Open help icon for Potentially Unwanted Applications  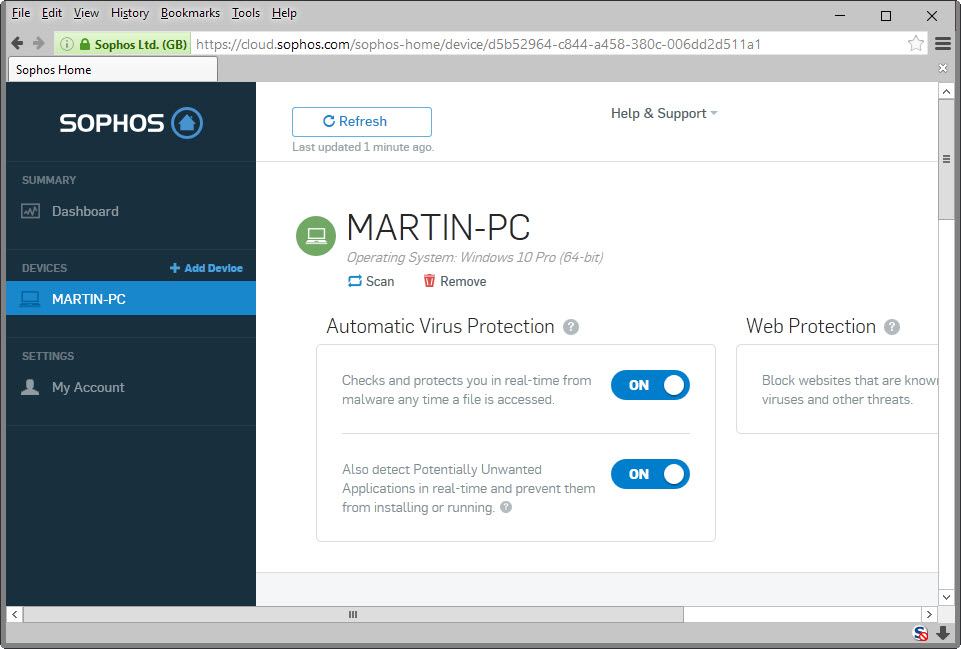[x=506, y=507]
